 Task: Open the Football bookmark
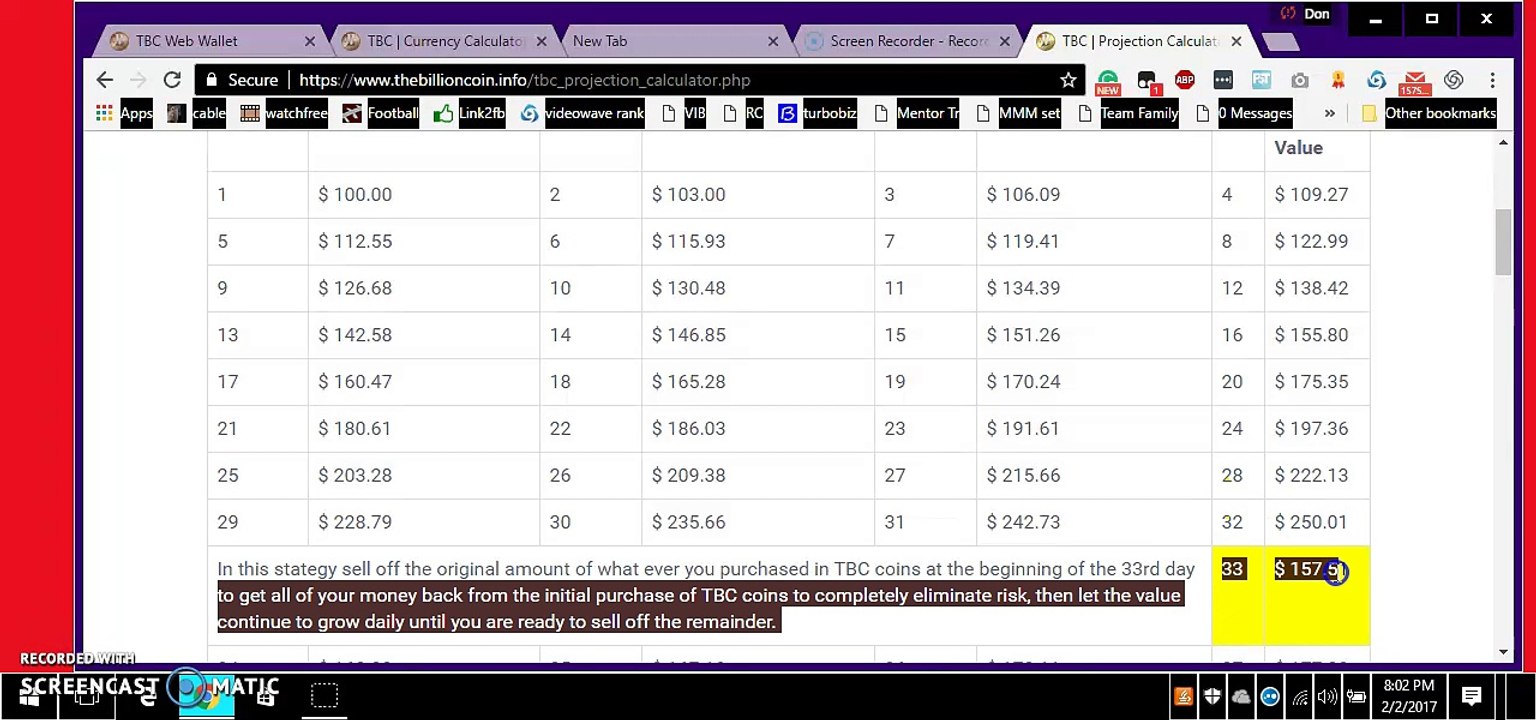coord(380,113)
